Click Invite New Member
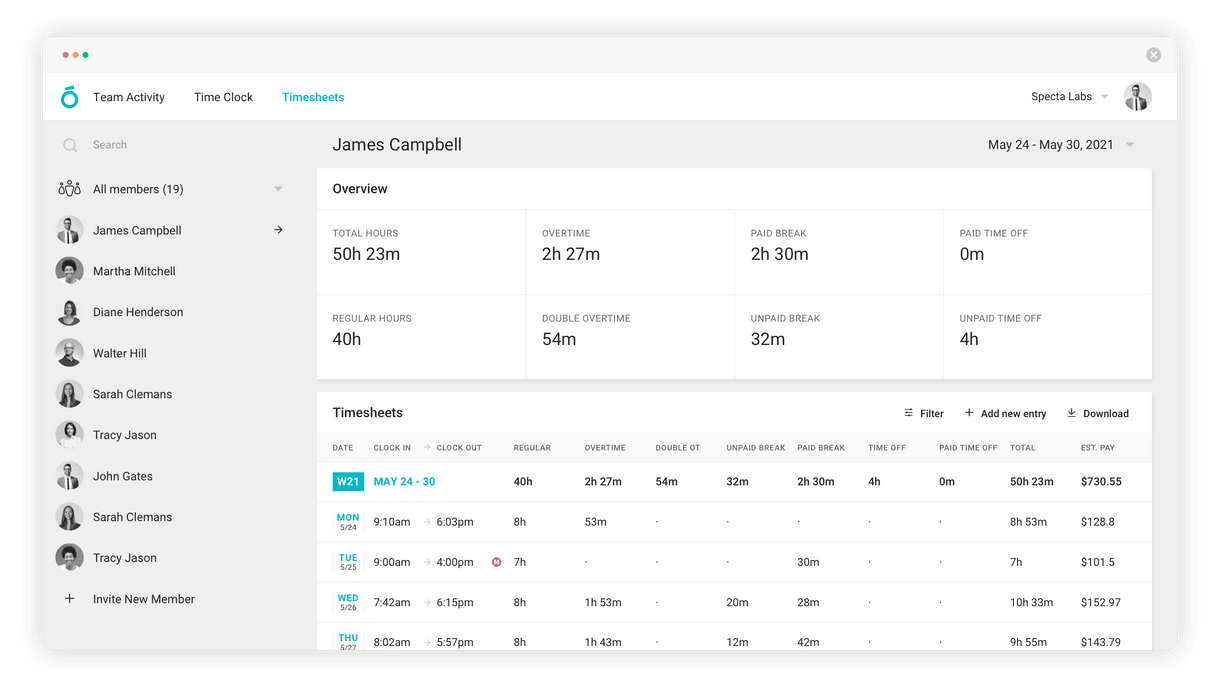Image resolution: width=1220 pixels, height=693 pixels. pos(143,598)
